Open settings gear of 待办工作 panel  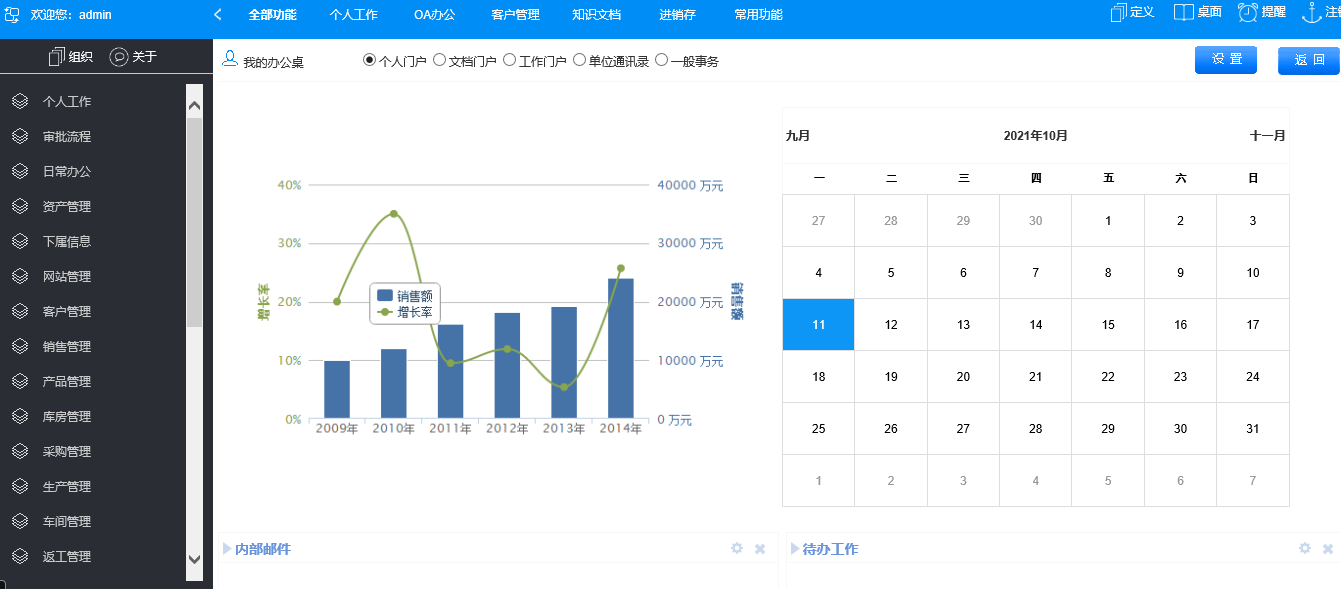pos(1305,548)
